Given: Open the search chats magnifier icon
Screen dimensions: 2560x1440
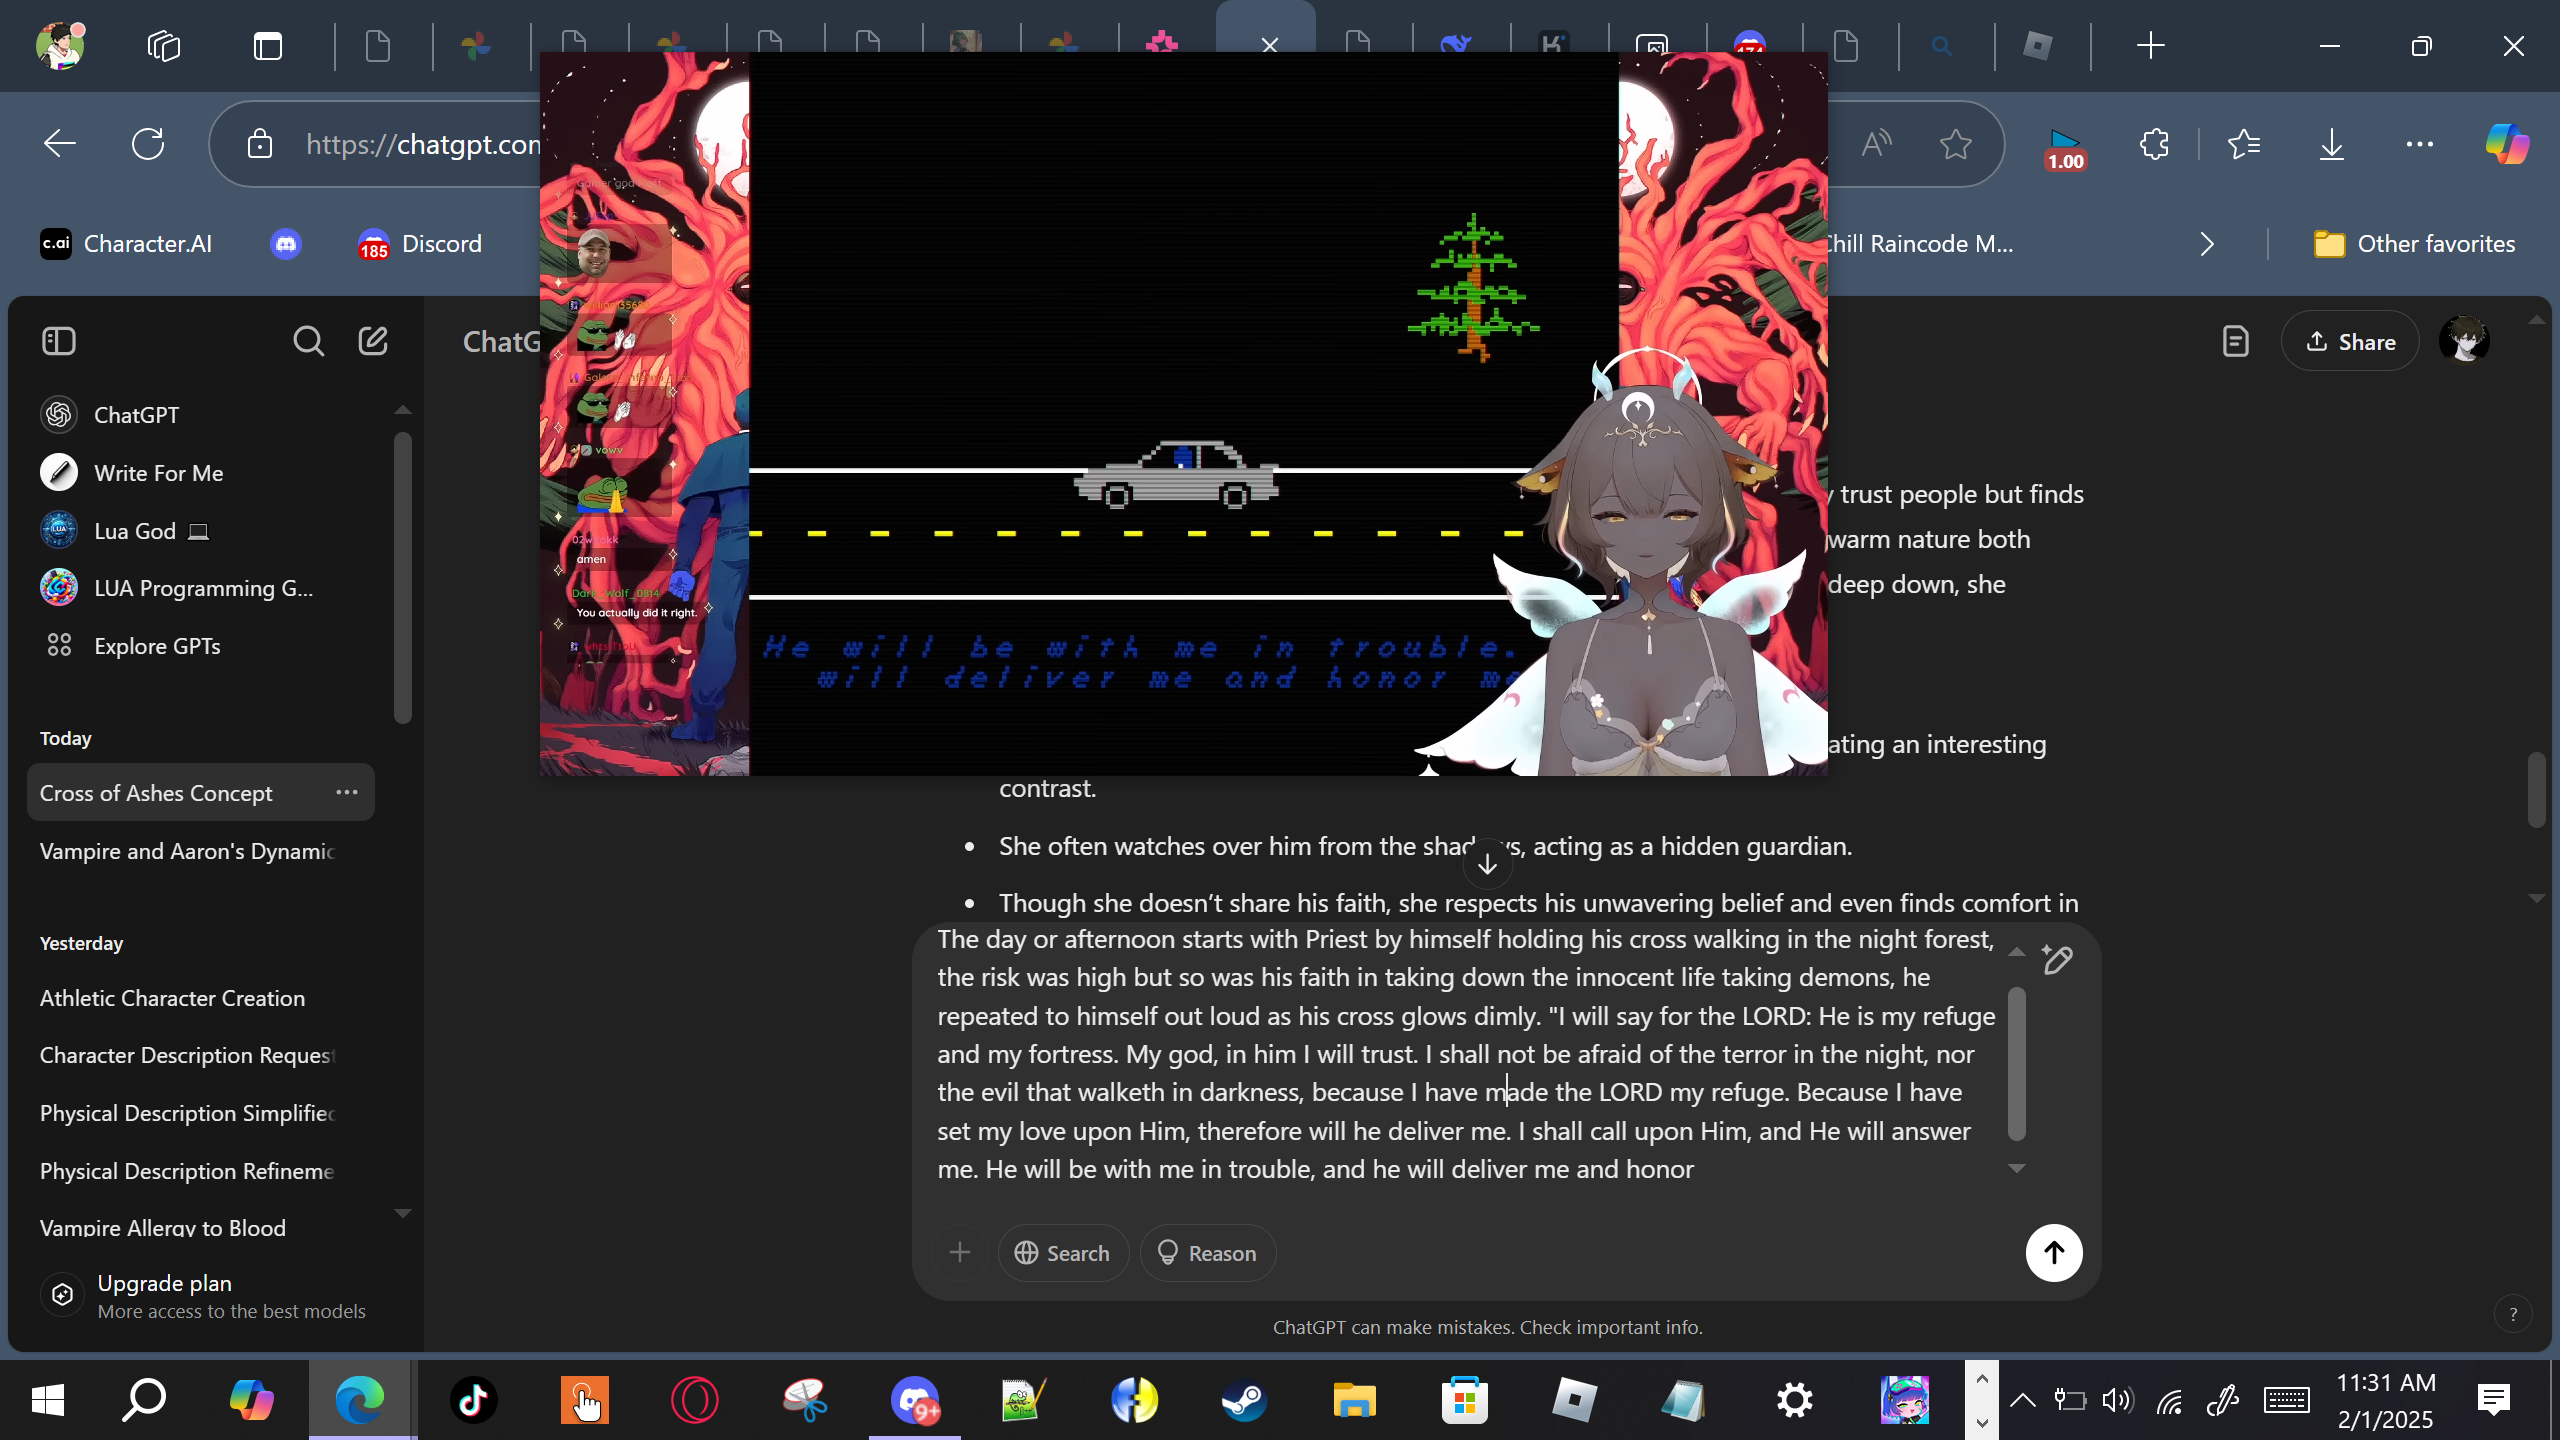Looking at the screenshot, I should point(308,342).
